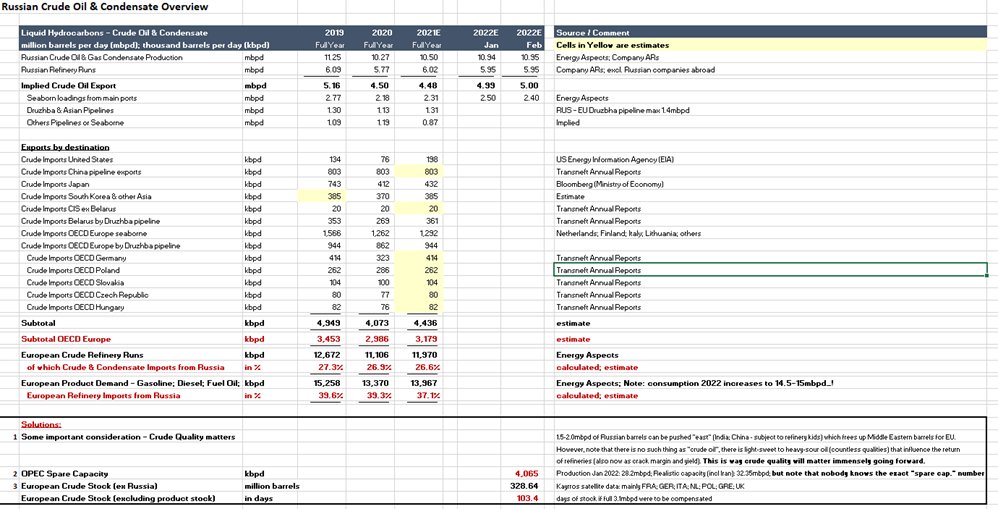
Task: Click the 0.87 value for Others Pipelines
Action: point(429,122)
